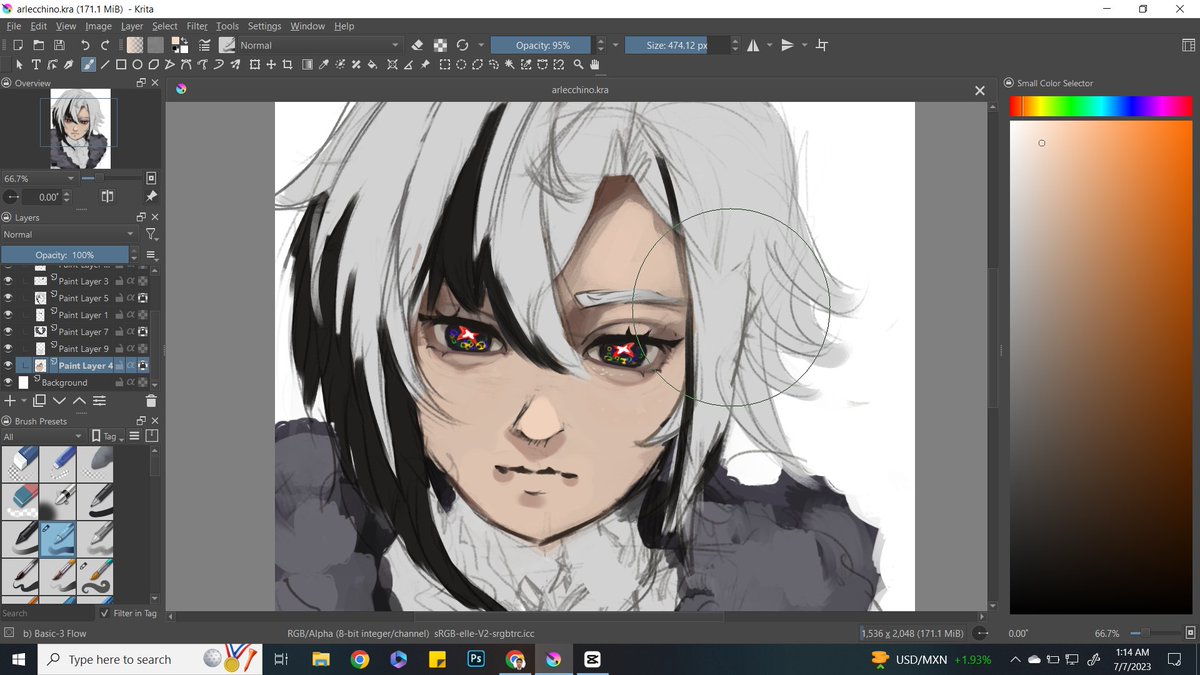
Task: Open an existing document via folder icon
Action: tap(38, 45)
